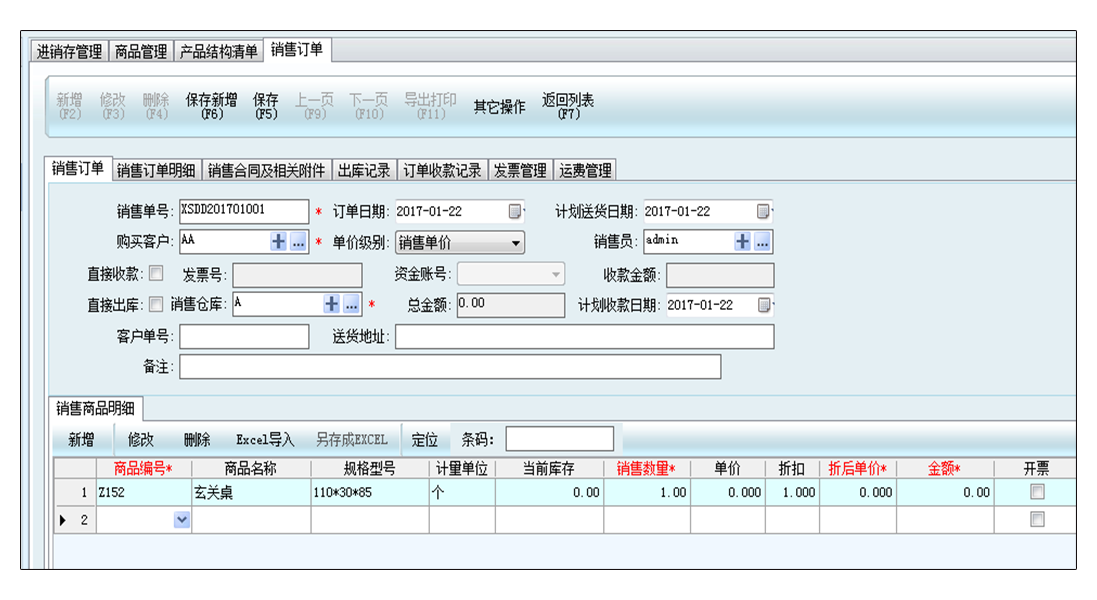Click the ellipsis browse icon beside 购买客户
1097x600 pixels.
[x=298, y=242]
